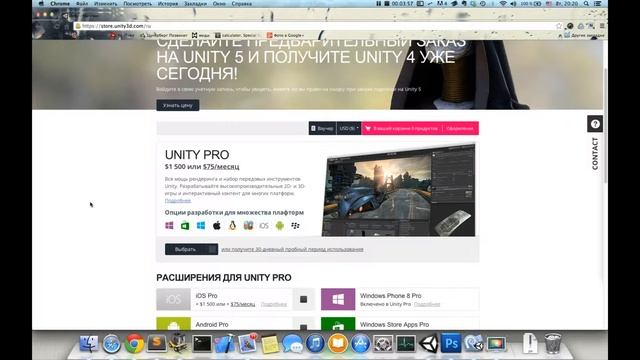Open the Trash in the Dock
Screen dimensions: 640x360
pyautogui.click(x=553, y=343)
